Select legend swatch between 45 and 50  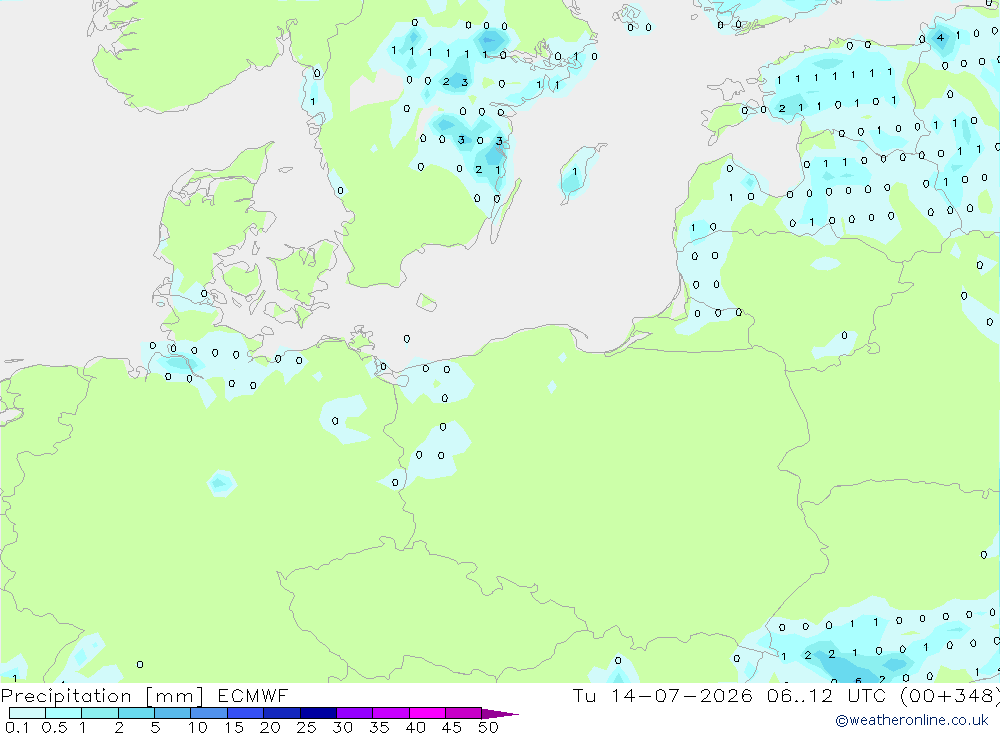(x=464, y=713)
